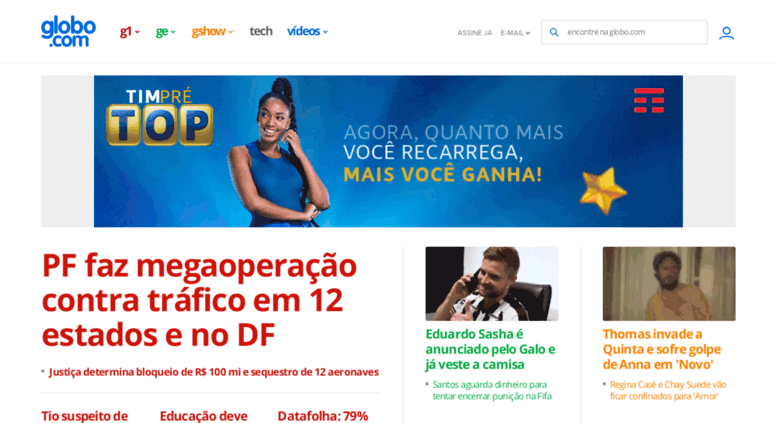This screenshot has width=777, height=423.
Task: Click the ASSINE JÁ link
Action: [x=474, y=33]
